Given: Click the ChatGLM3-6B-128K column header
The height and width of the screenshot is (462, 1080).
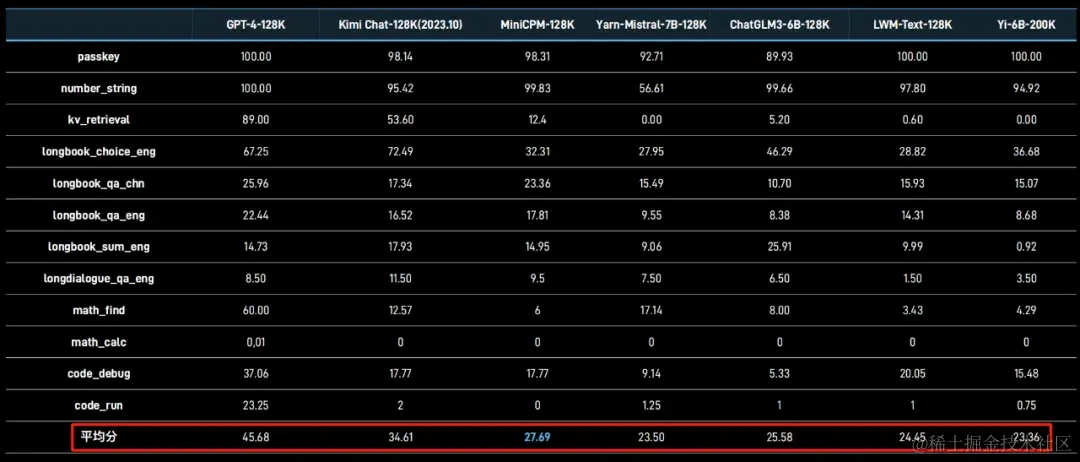Looking at the screenshot, I should coord(780,25).
